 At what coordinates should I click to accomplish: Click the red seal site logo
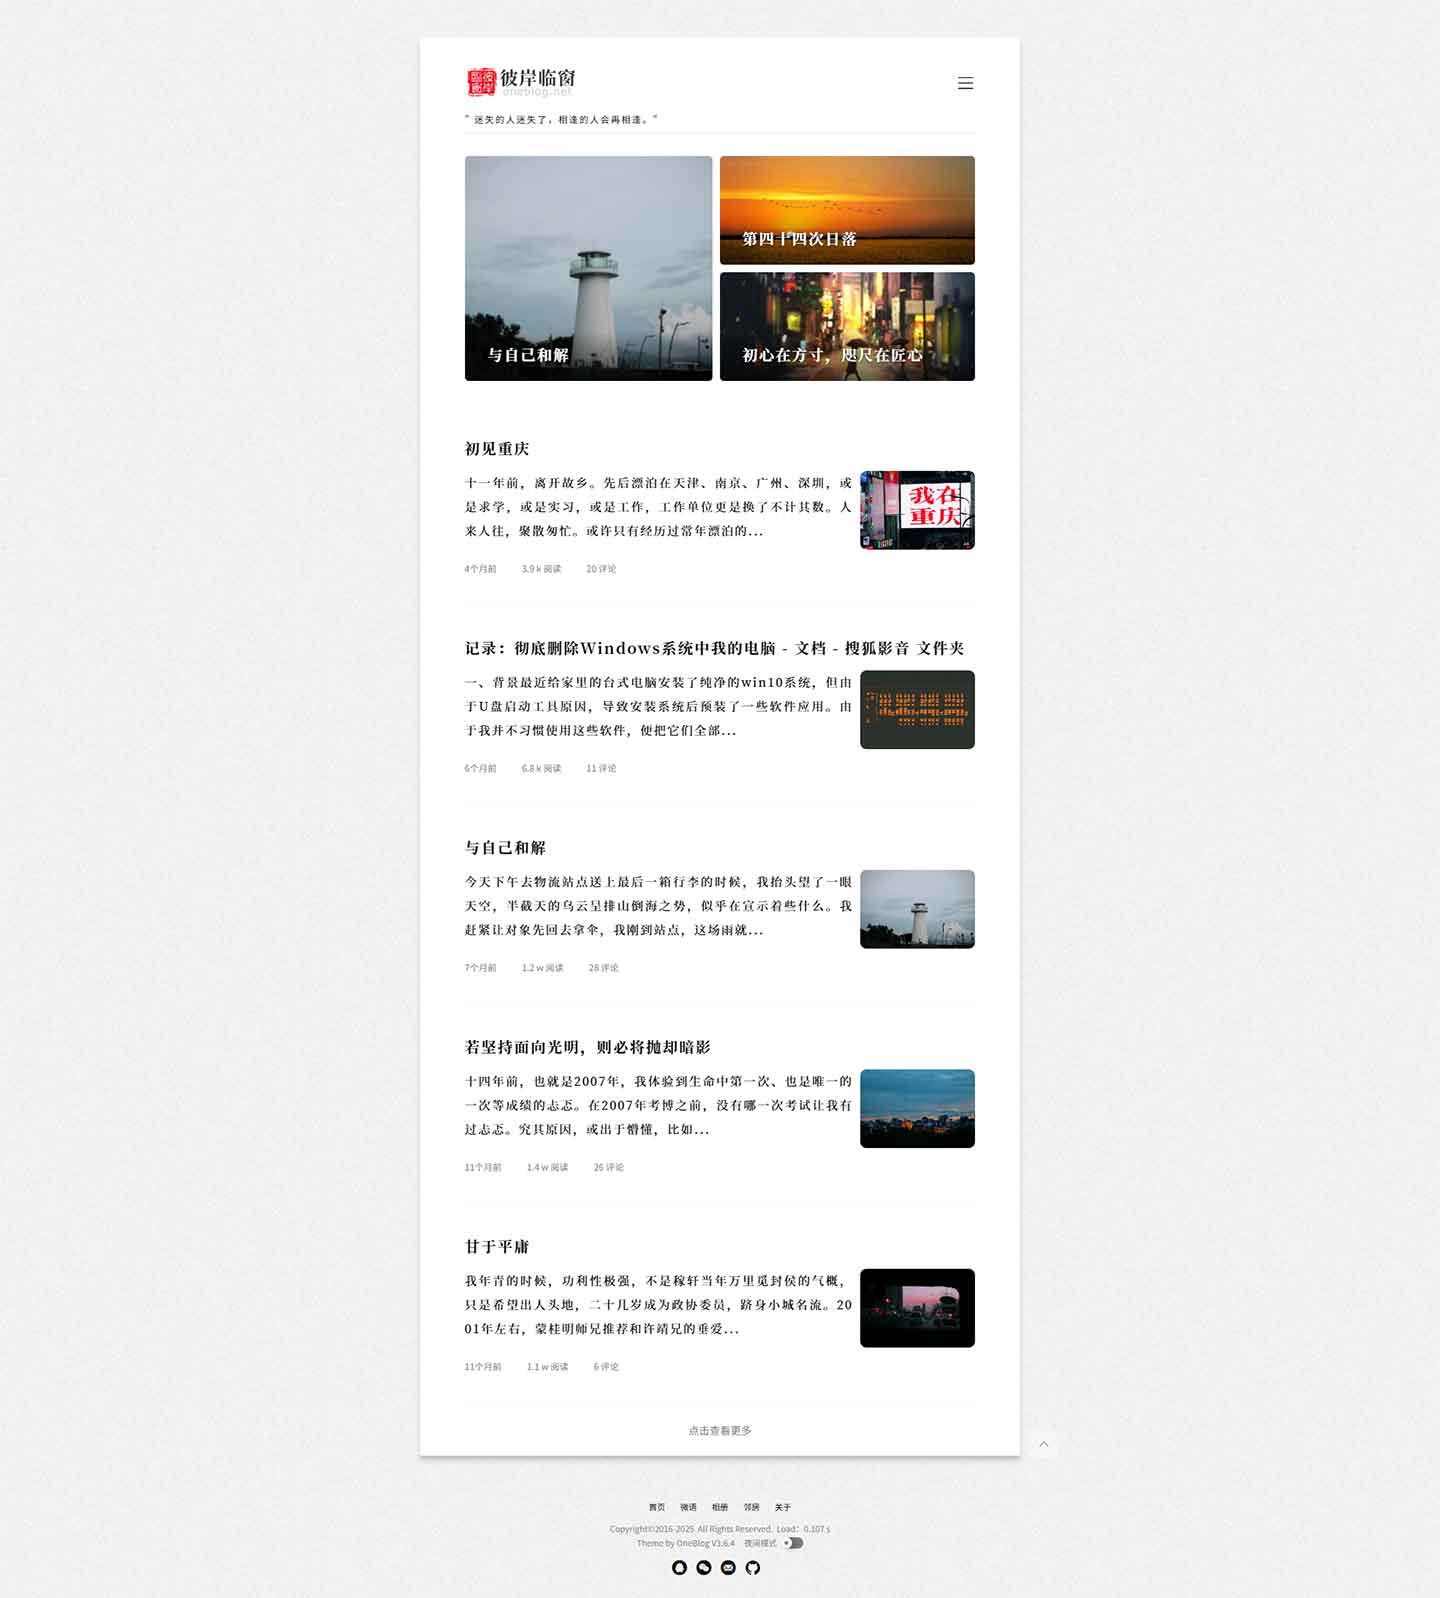pyautogui.click(x=481, y=82)
